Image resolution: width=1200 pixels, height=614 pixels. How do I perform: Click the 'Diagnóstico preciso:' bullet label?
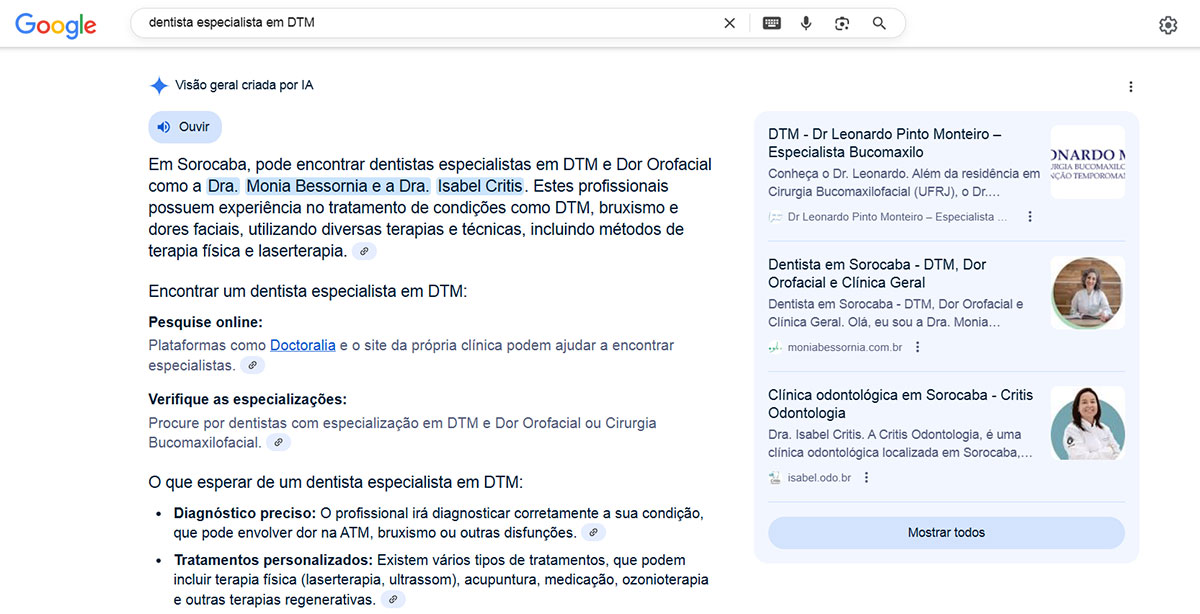[245, 513]
